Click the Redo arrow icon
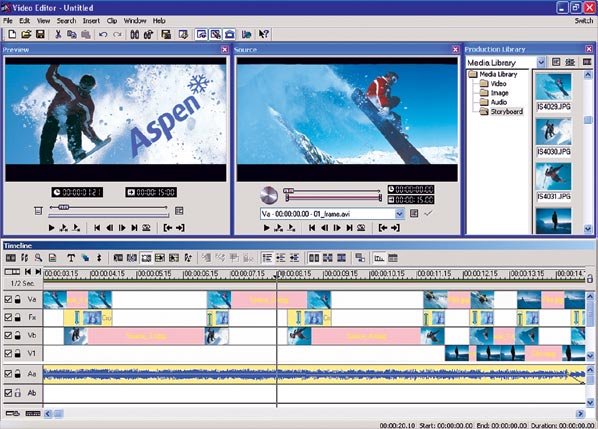 (x=117, y=34)
